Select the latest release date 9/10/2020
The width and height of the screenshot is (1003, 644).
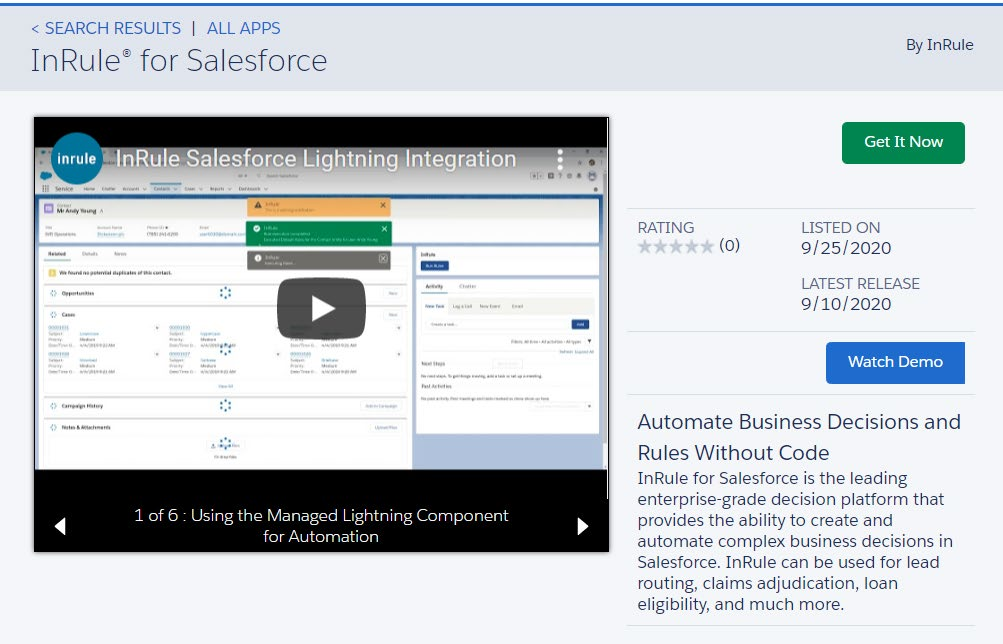click(x=846, y=304)
